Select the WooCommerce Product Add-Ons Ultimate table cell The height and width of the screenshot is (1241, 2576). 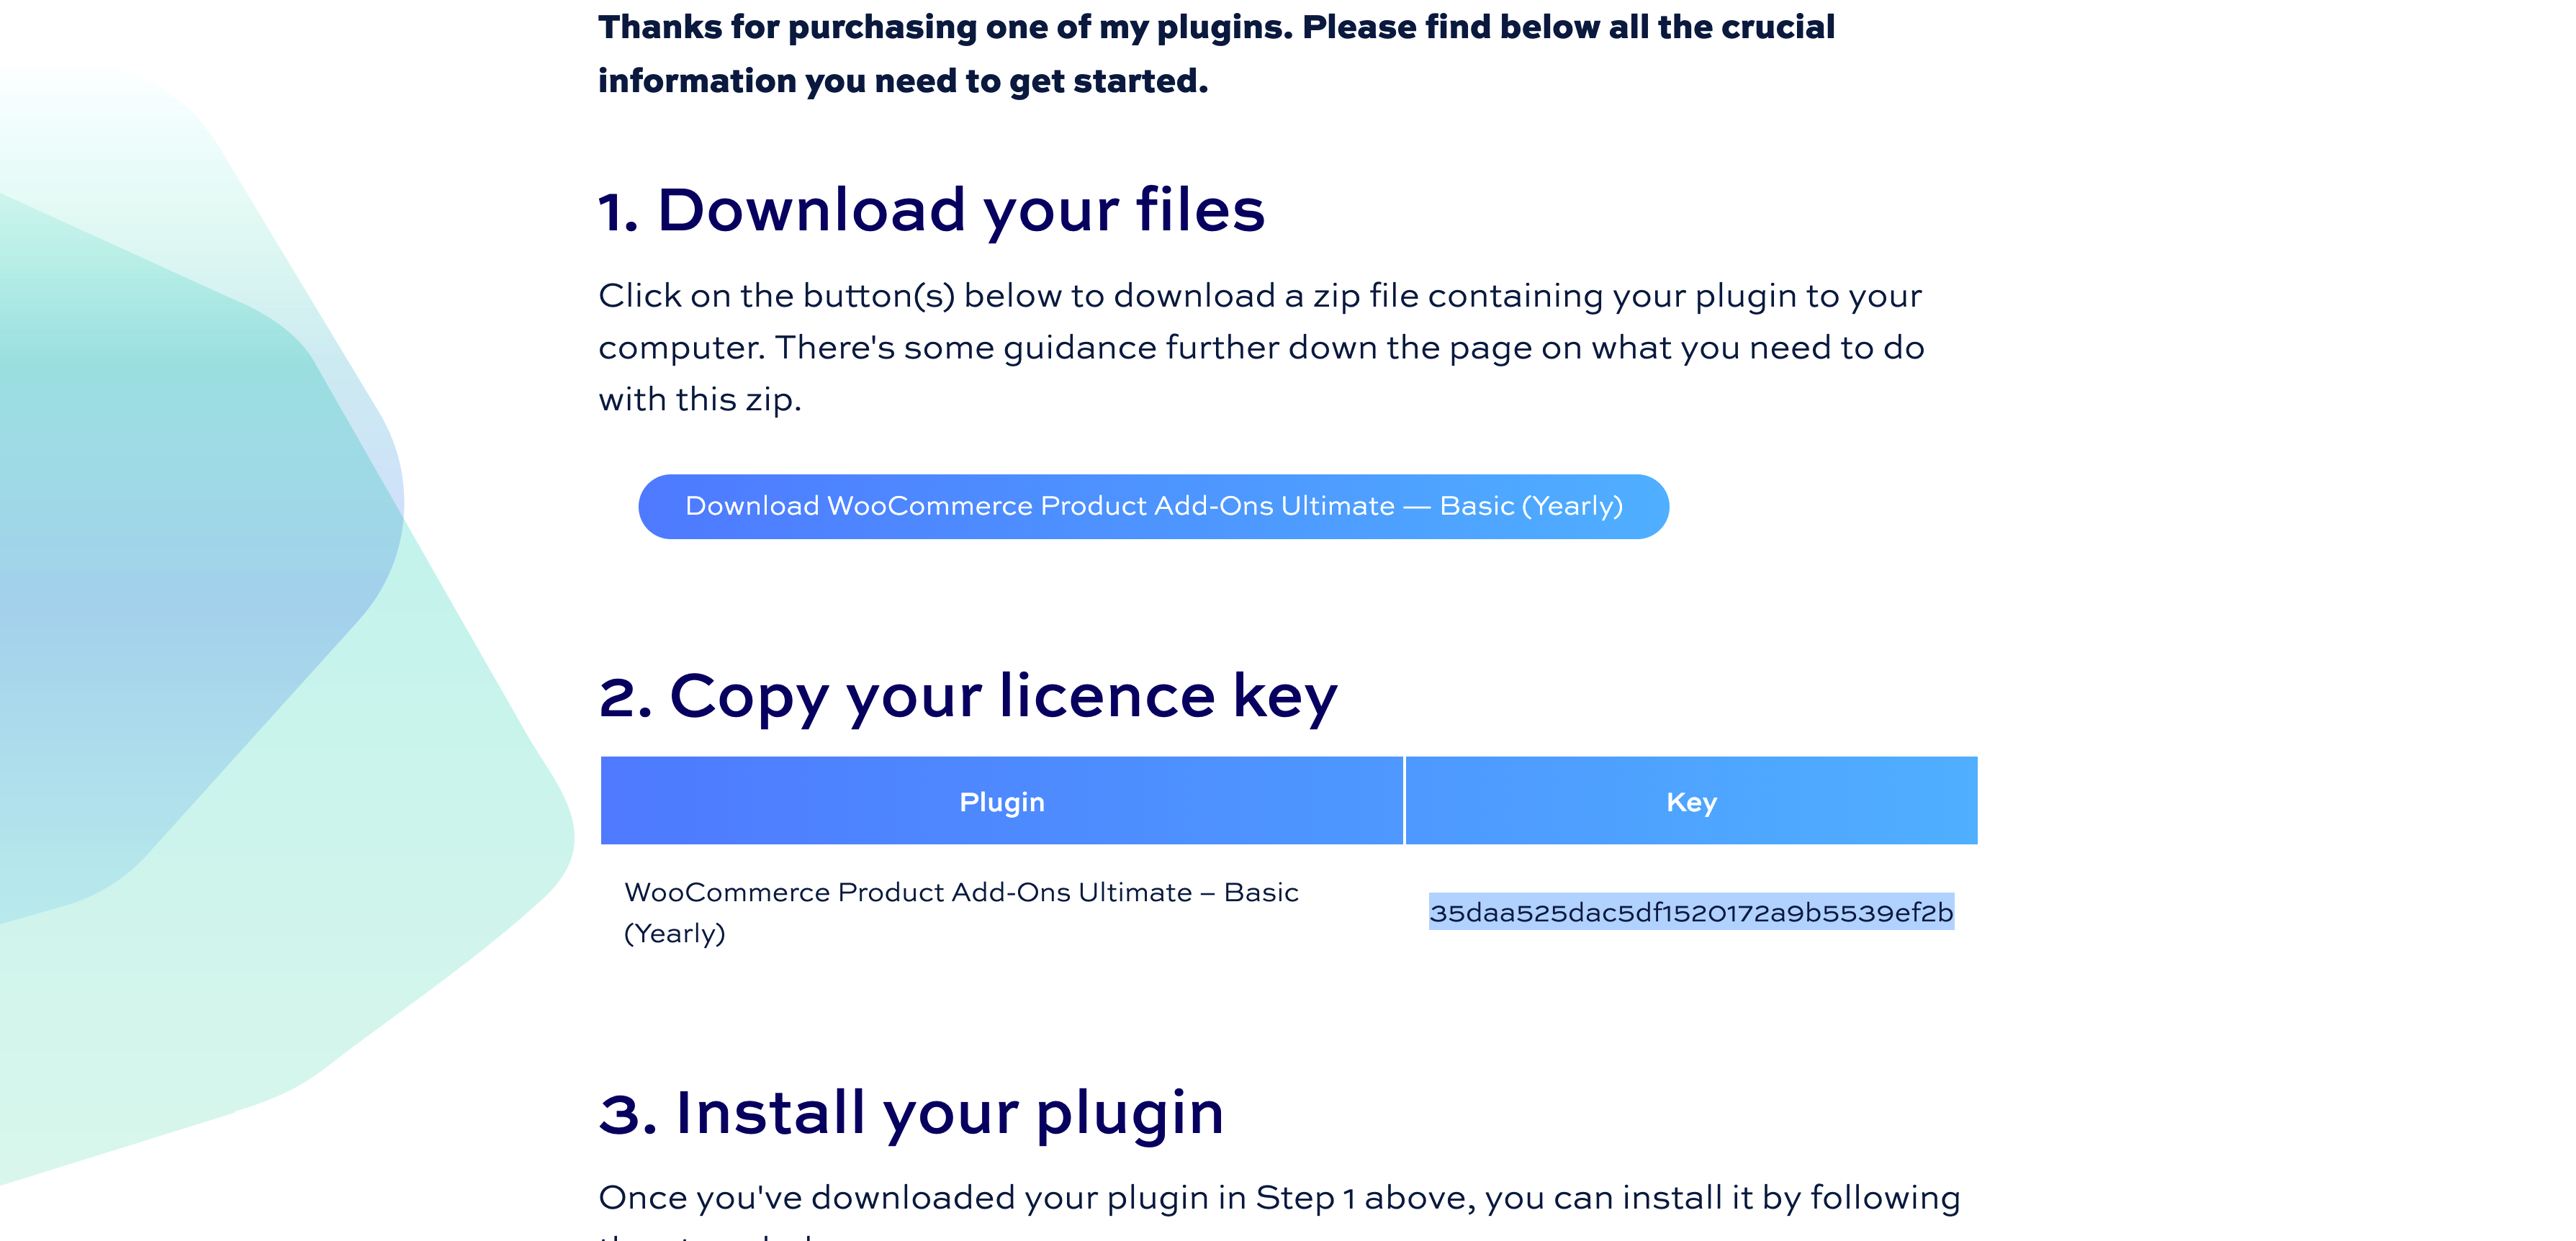tap(961, 912)
